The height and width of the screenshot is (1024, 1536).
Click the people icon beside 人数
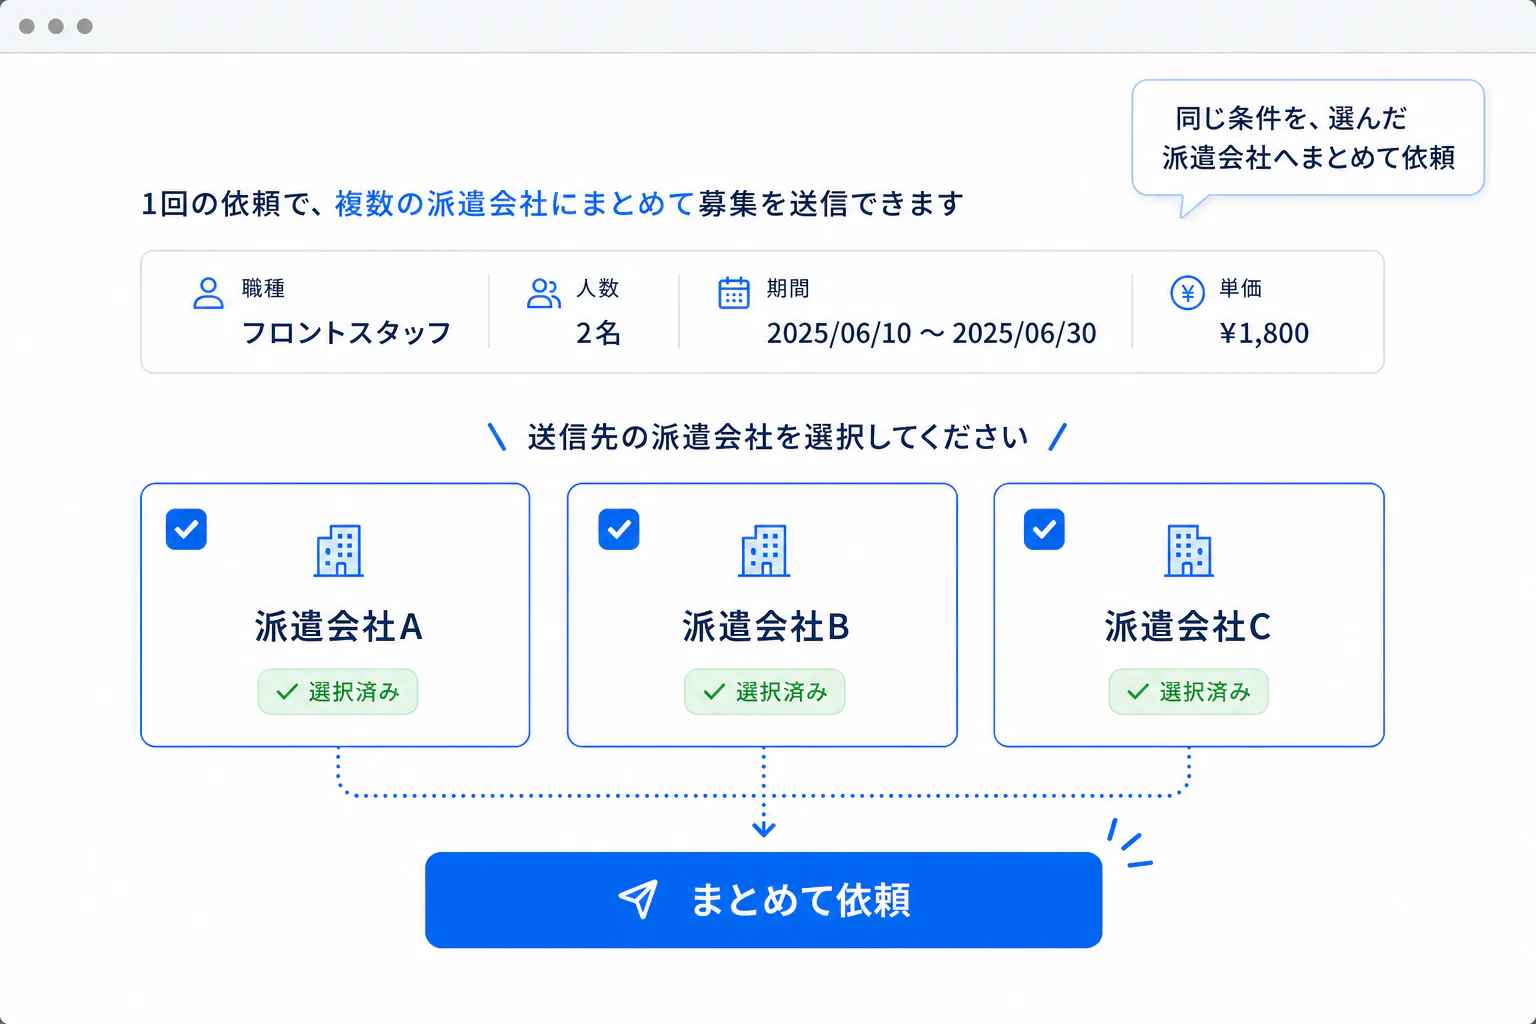(544, 293)
